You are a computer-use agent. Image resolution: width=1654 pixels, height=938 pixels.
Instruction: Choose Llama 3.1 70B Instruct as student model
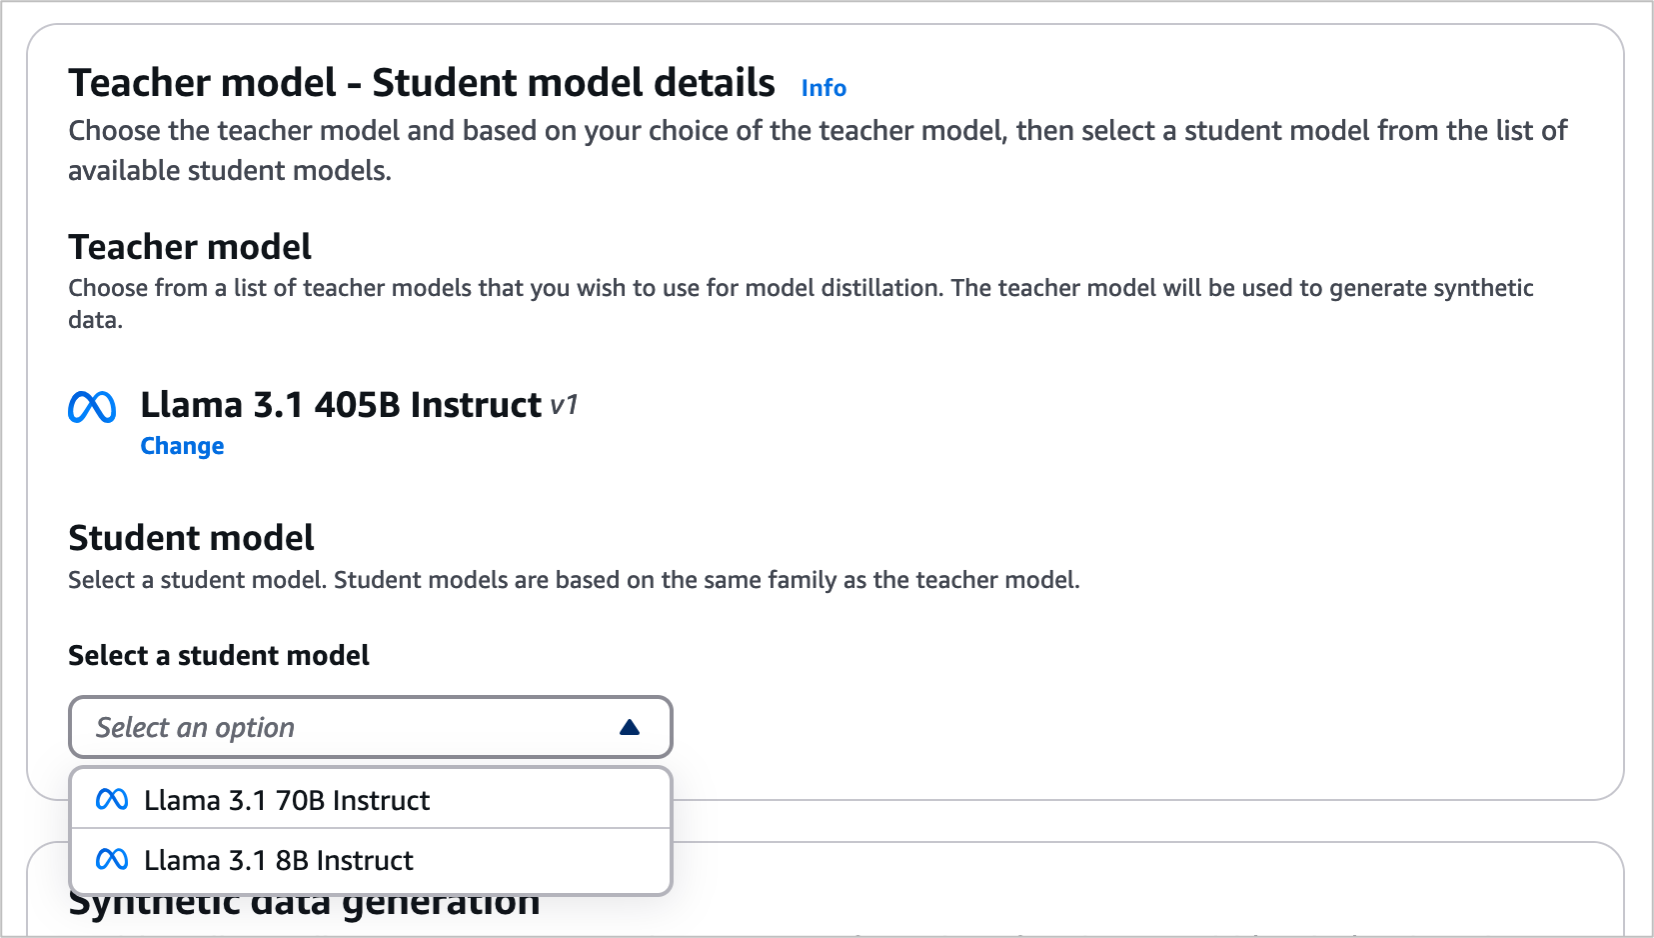(287, 800)
